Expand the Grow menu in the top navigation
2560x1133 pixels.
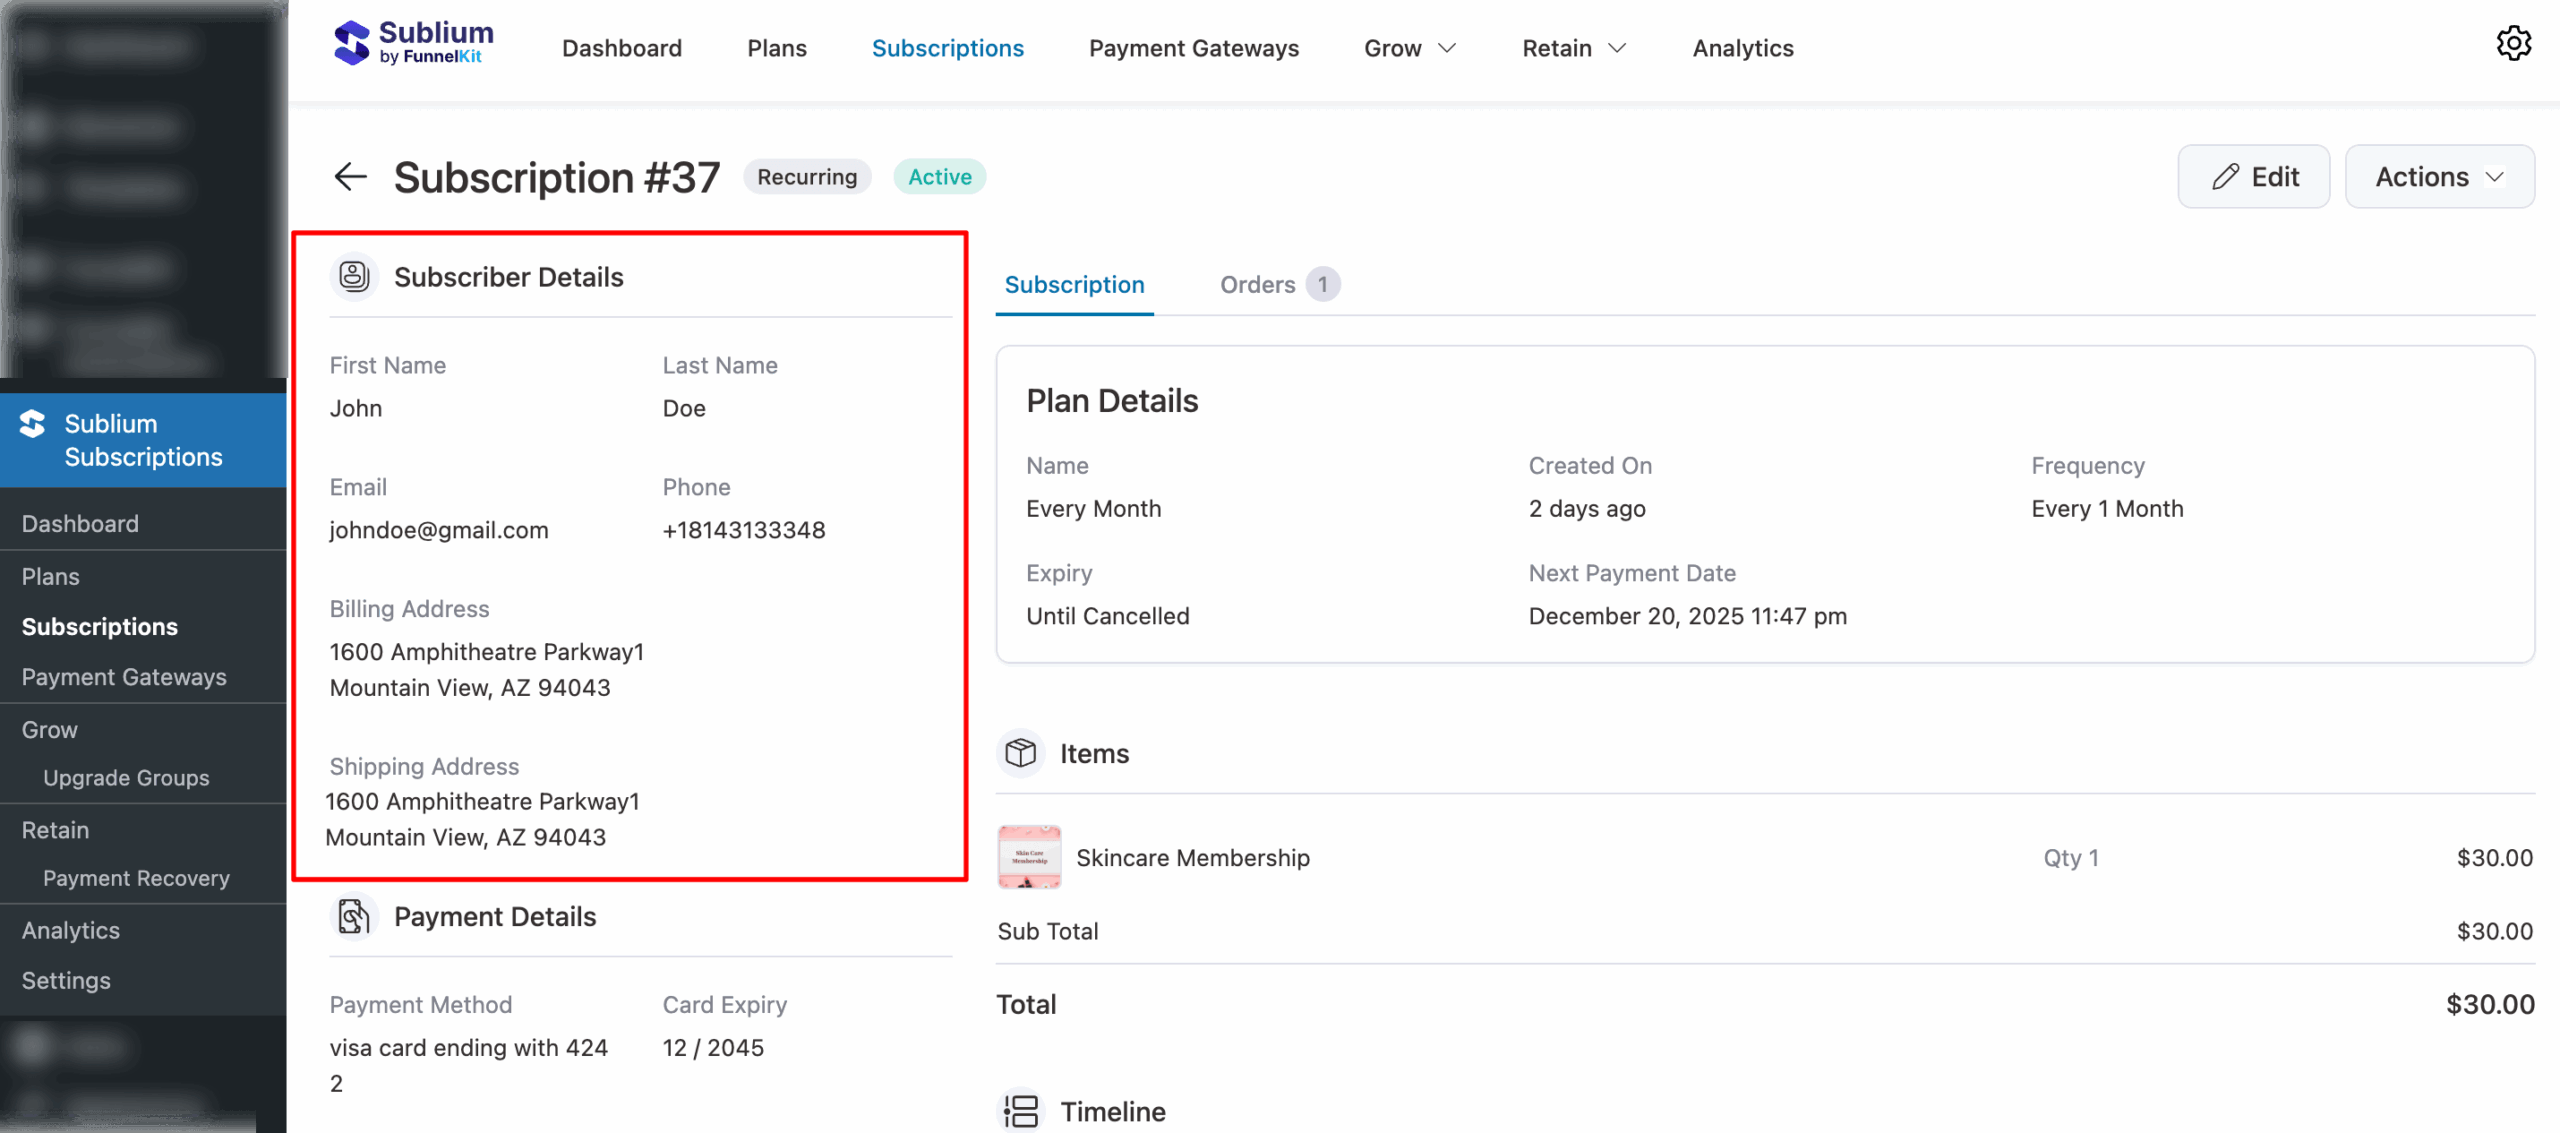pos(1409,47)
